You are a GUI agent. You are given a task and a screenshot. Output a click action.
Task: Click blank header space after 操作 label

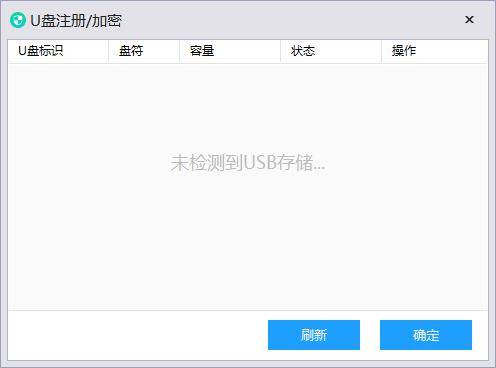click(x=452, y=51)
